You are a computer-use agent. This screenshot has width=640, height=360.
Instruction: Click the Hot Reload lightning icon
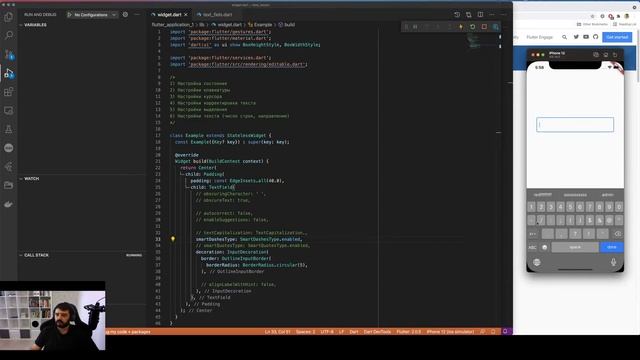point(461,27)
